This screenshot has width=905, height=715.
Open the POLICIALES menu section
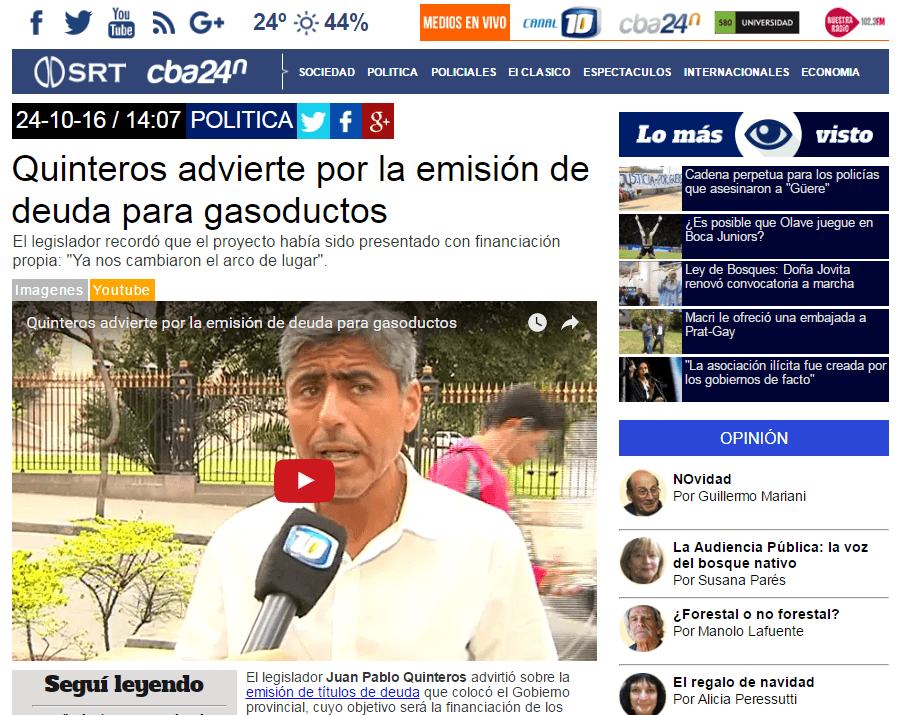pos(463,72)
